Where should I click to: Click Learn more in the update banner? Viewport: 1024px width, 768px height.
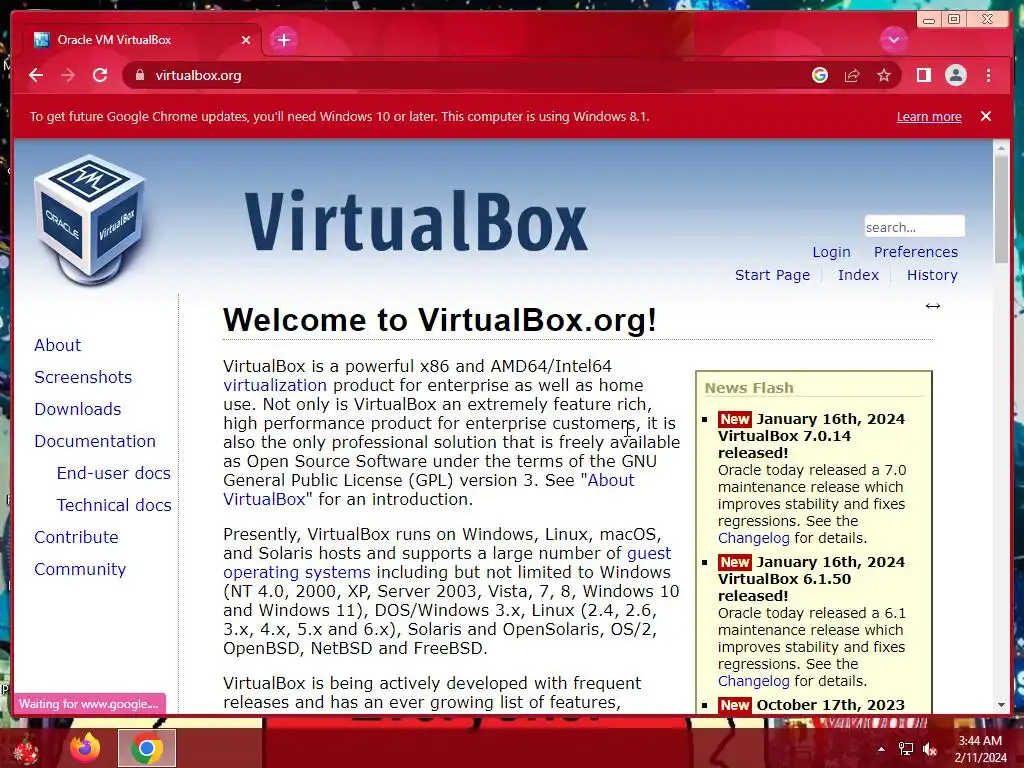[929, 116]
